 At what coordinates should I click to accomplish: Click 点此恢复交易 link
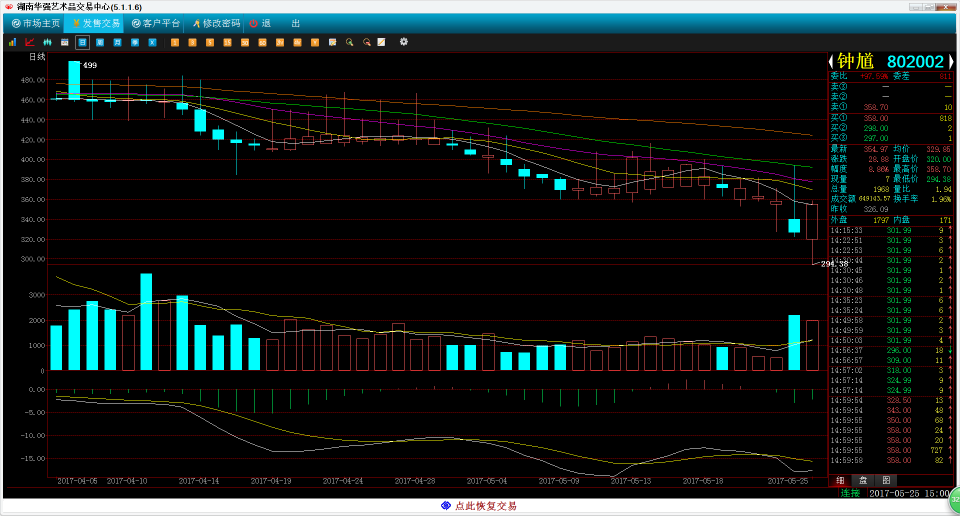479,506
